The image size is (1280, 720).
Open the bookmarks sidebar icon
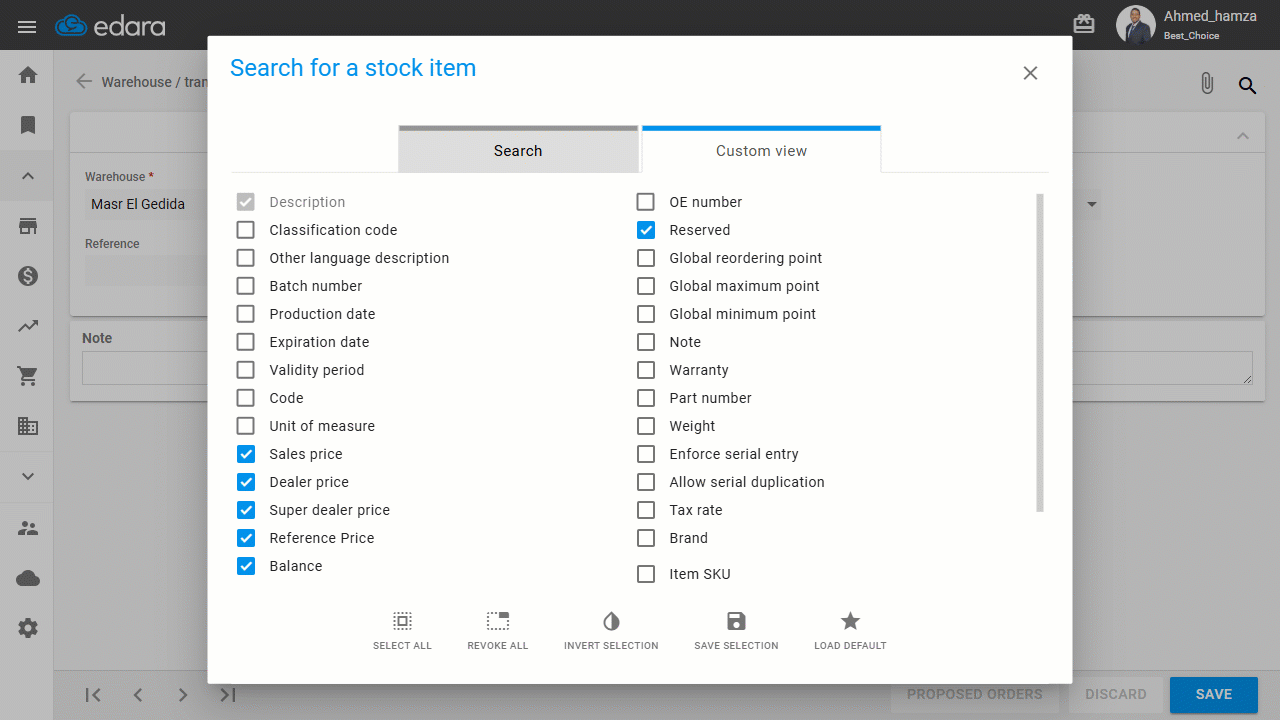tap(28, 125)
